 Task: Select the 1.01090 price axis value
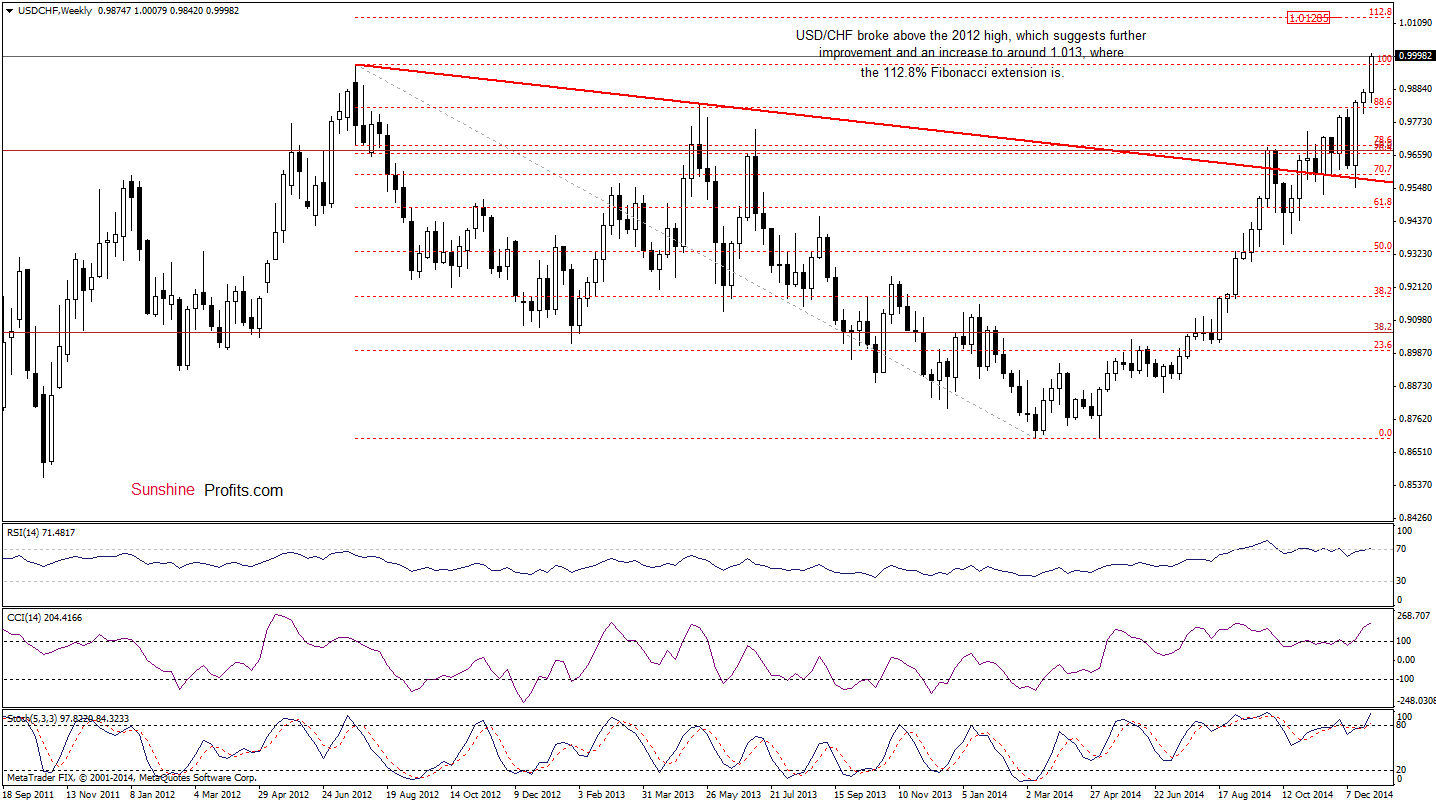click(x=1415, y=22)
